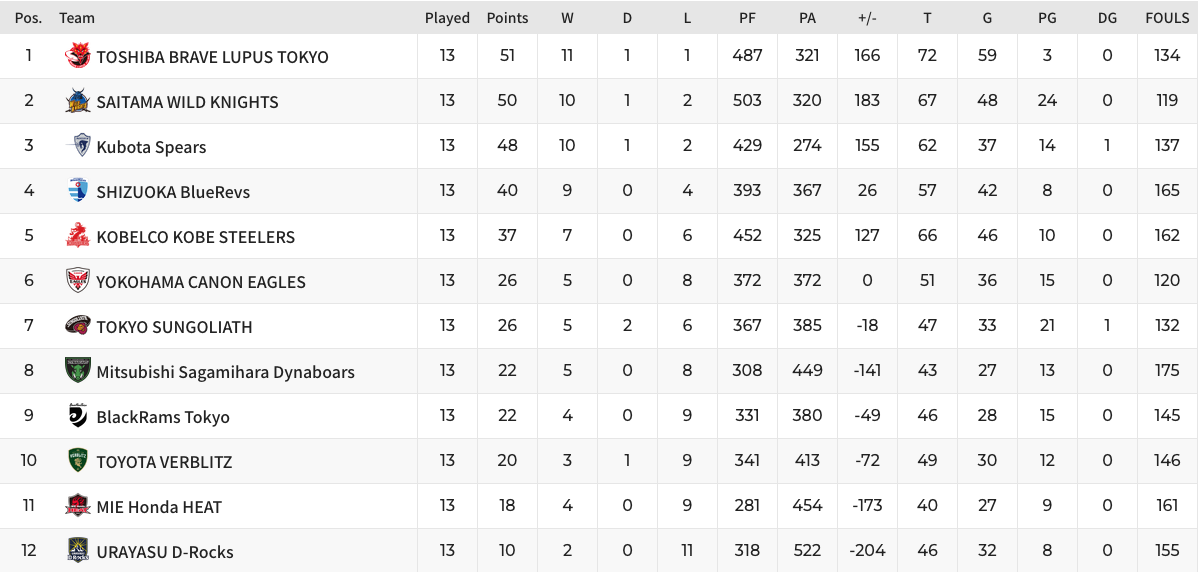
Task: Click the Kubota Spears team logo
Action: point(81,145)
